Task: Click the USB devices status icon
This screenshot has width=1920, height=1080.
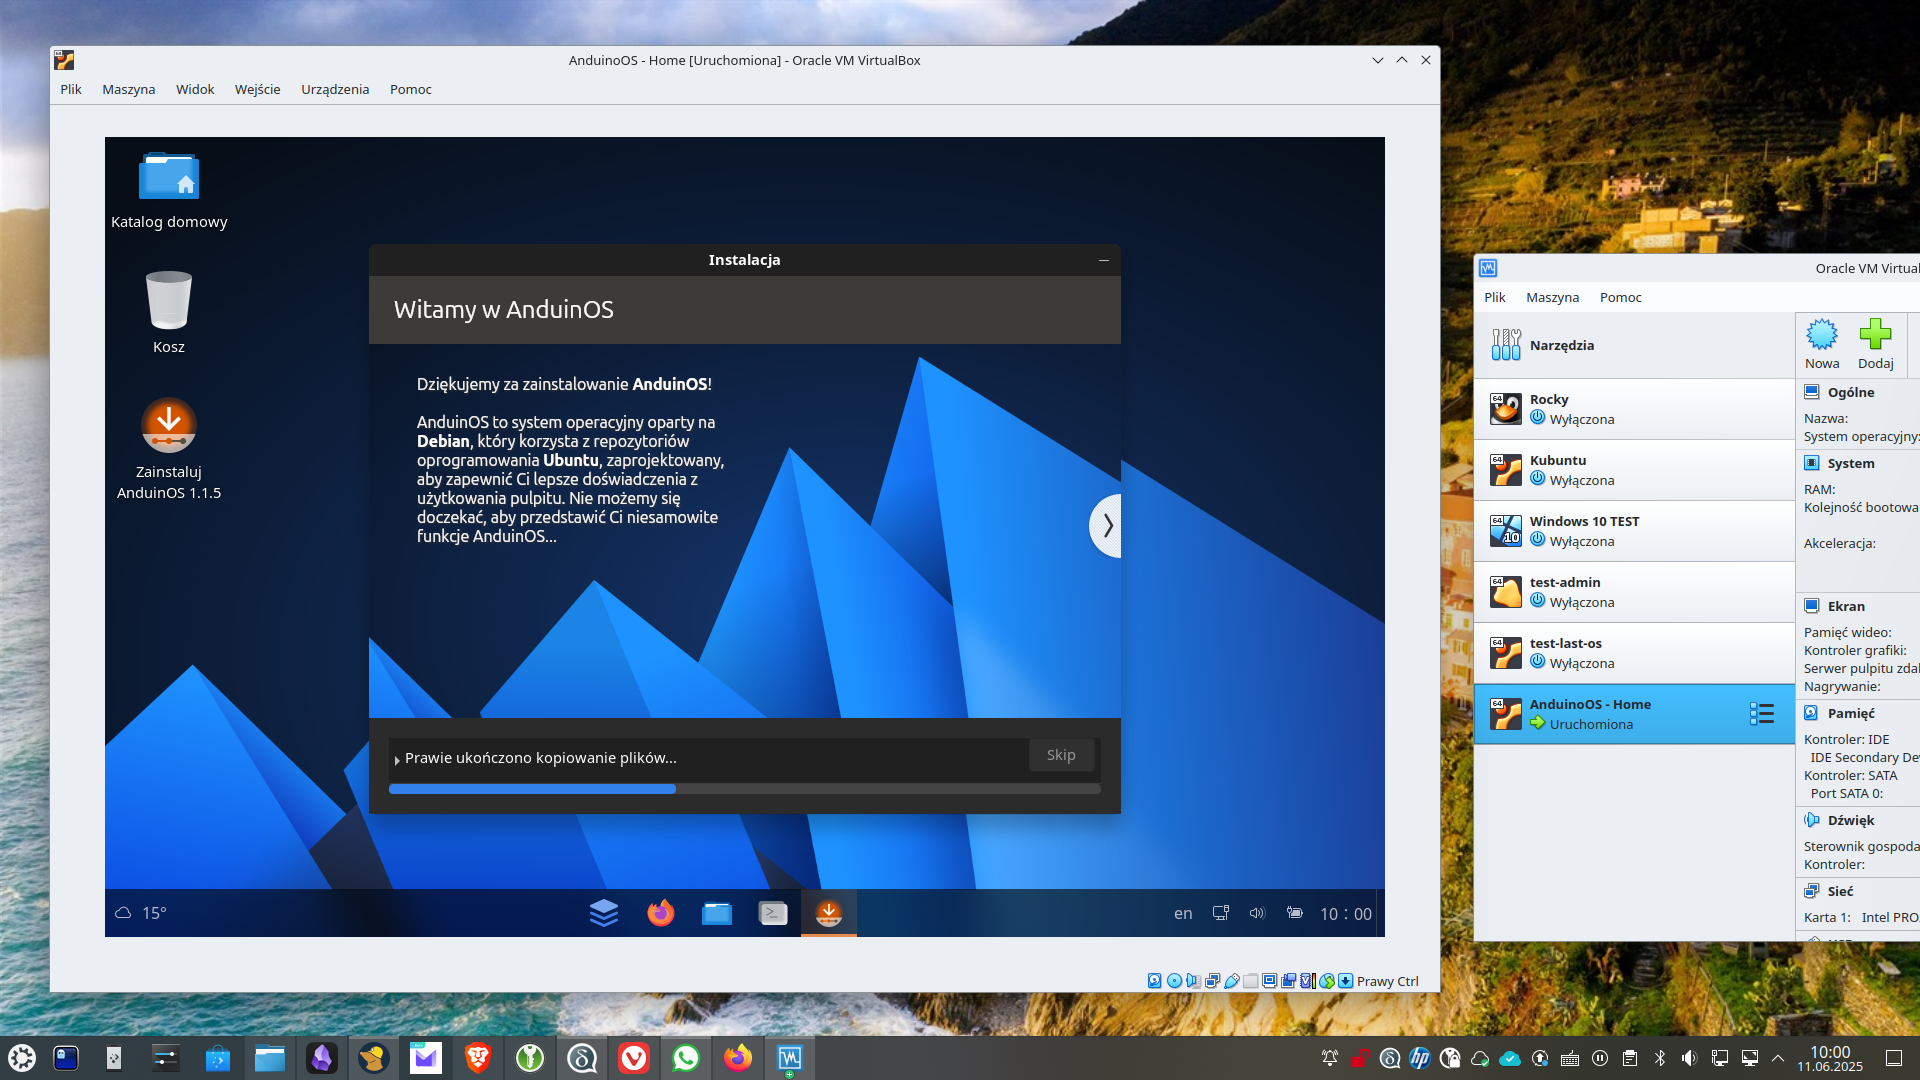Action: click(x=1232, y=981)
